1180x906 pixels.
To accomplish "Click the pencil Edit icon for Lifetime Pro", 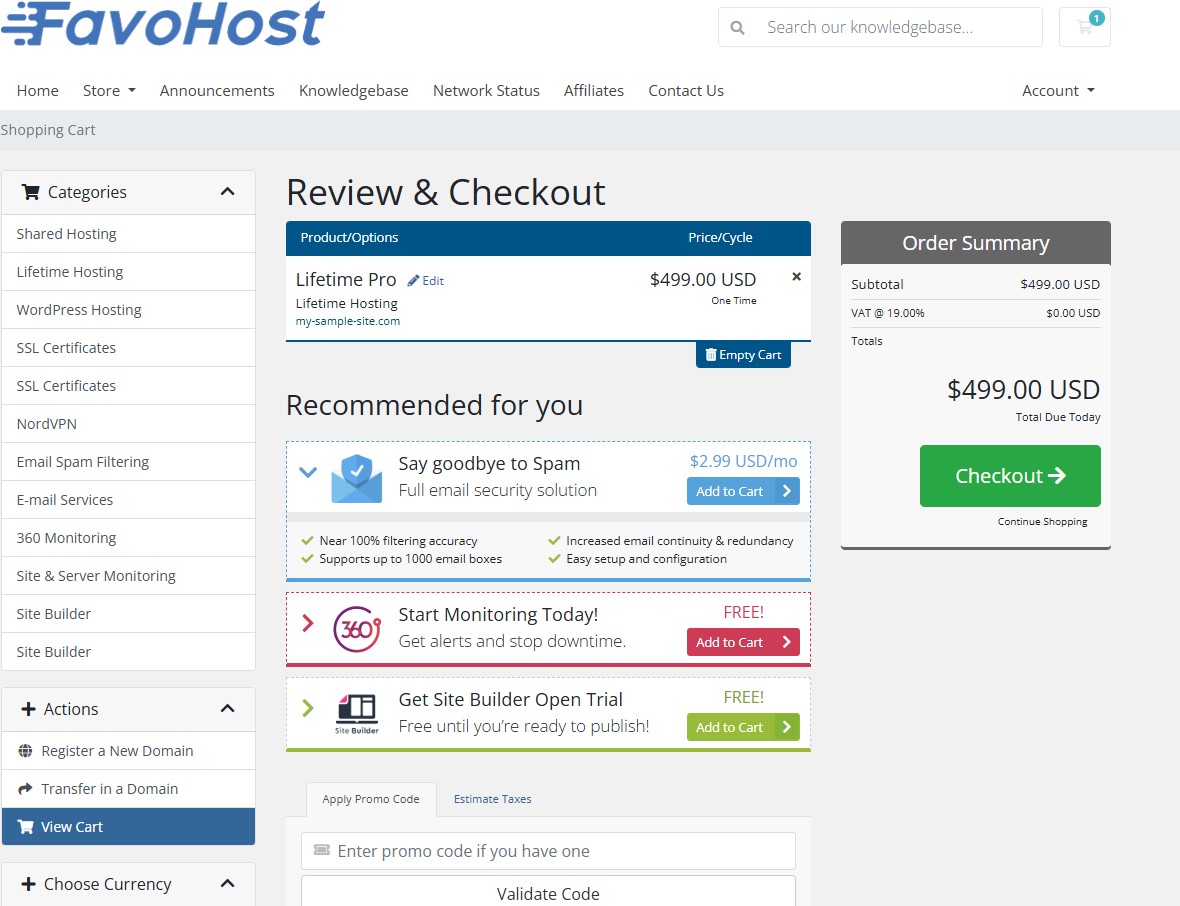I will 414,281.
